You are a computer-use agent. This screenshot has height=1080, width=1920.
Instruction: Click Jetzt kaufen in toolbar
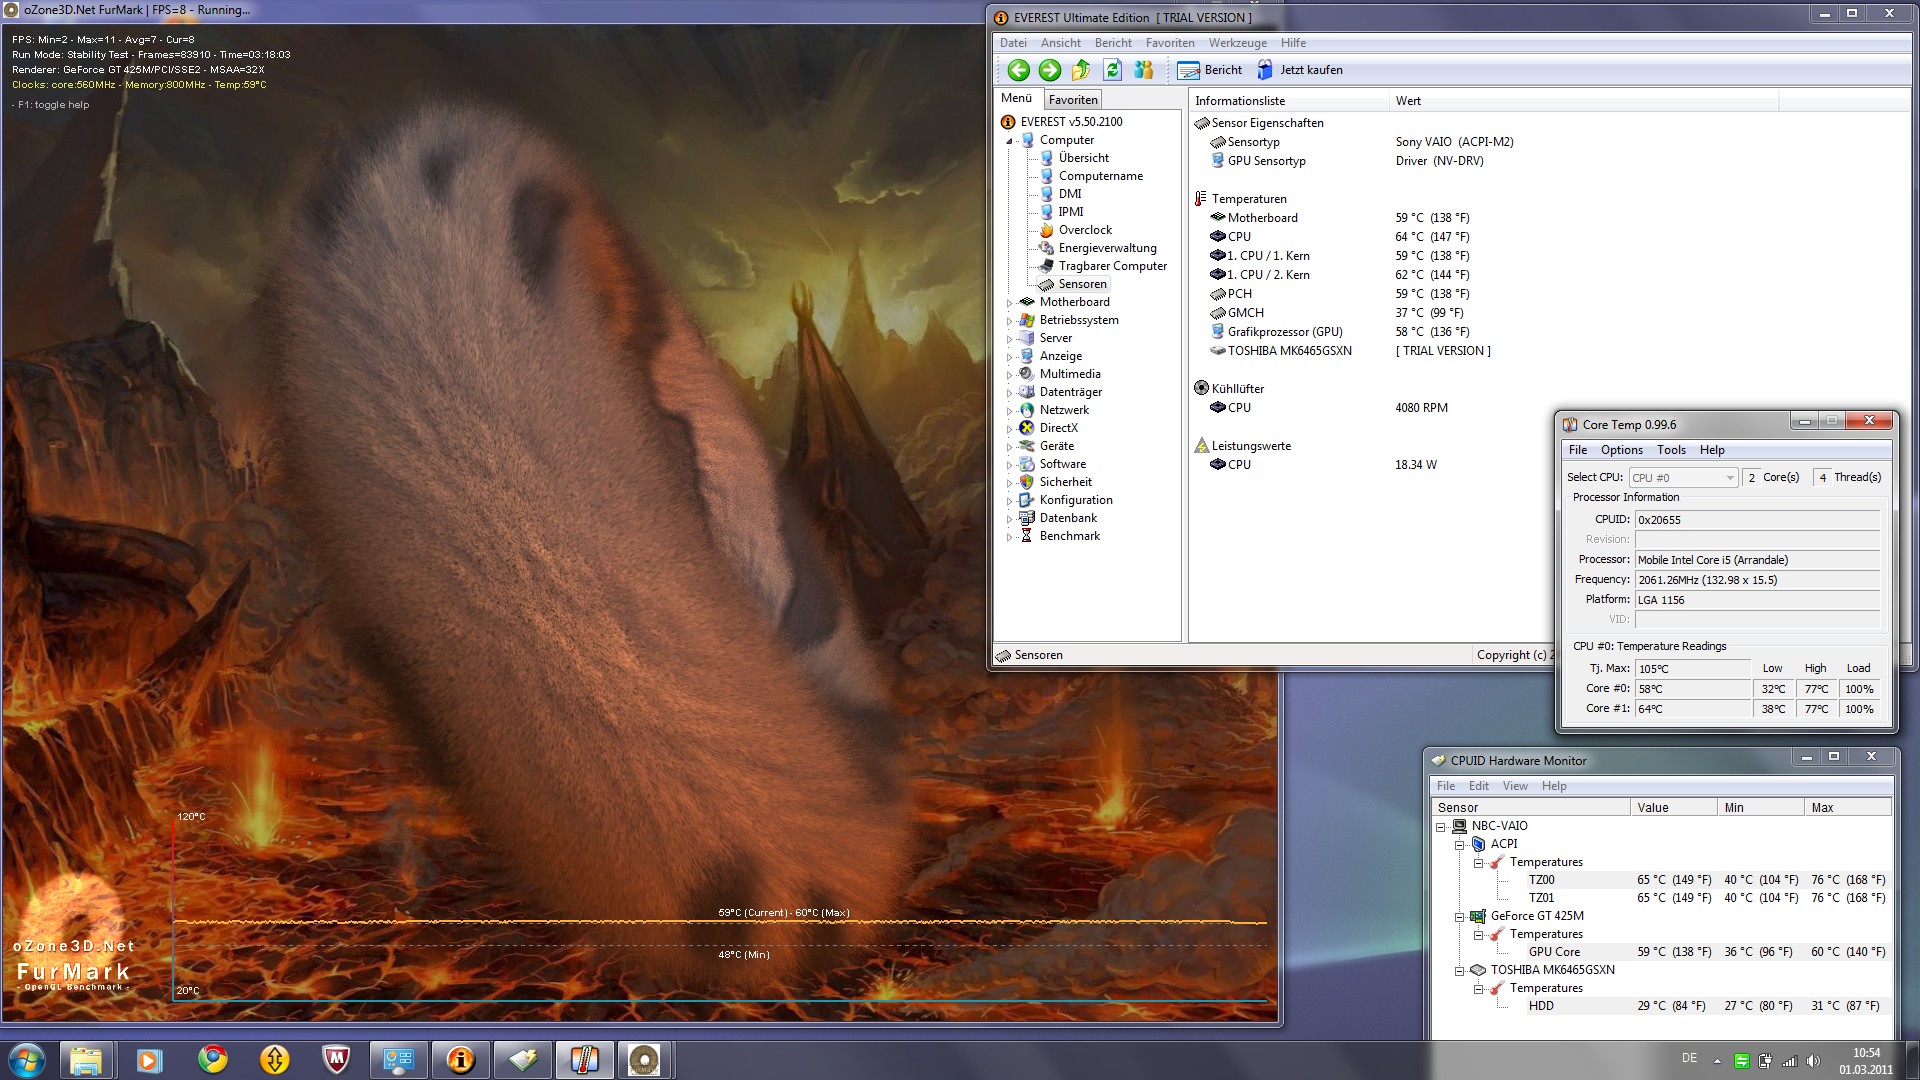pyautogui.click(x=1300, y=70)
